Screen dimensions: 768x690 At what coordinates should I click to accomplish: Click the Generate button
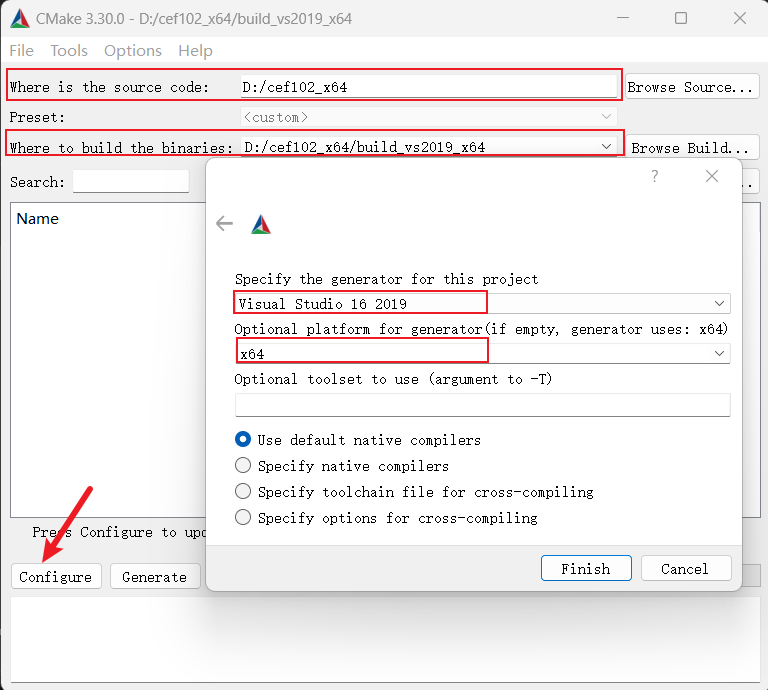pos(155,576)
